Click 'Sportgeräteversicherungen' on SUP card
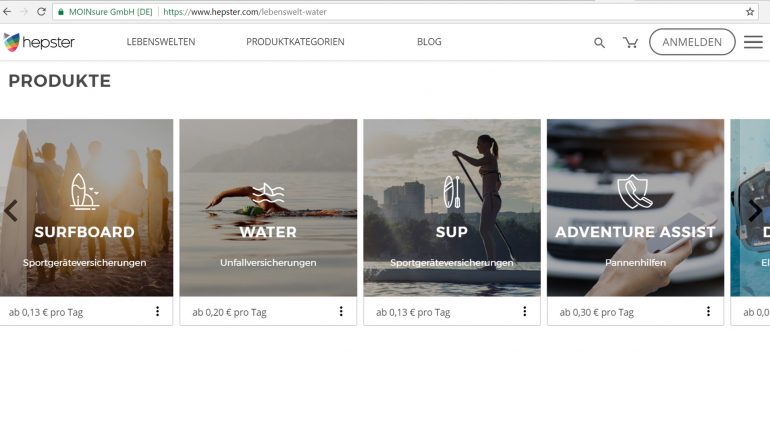 pyautogui.click(x=452, y=263)
